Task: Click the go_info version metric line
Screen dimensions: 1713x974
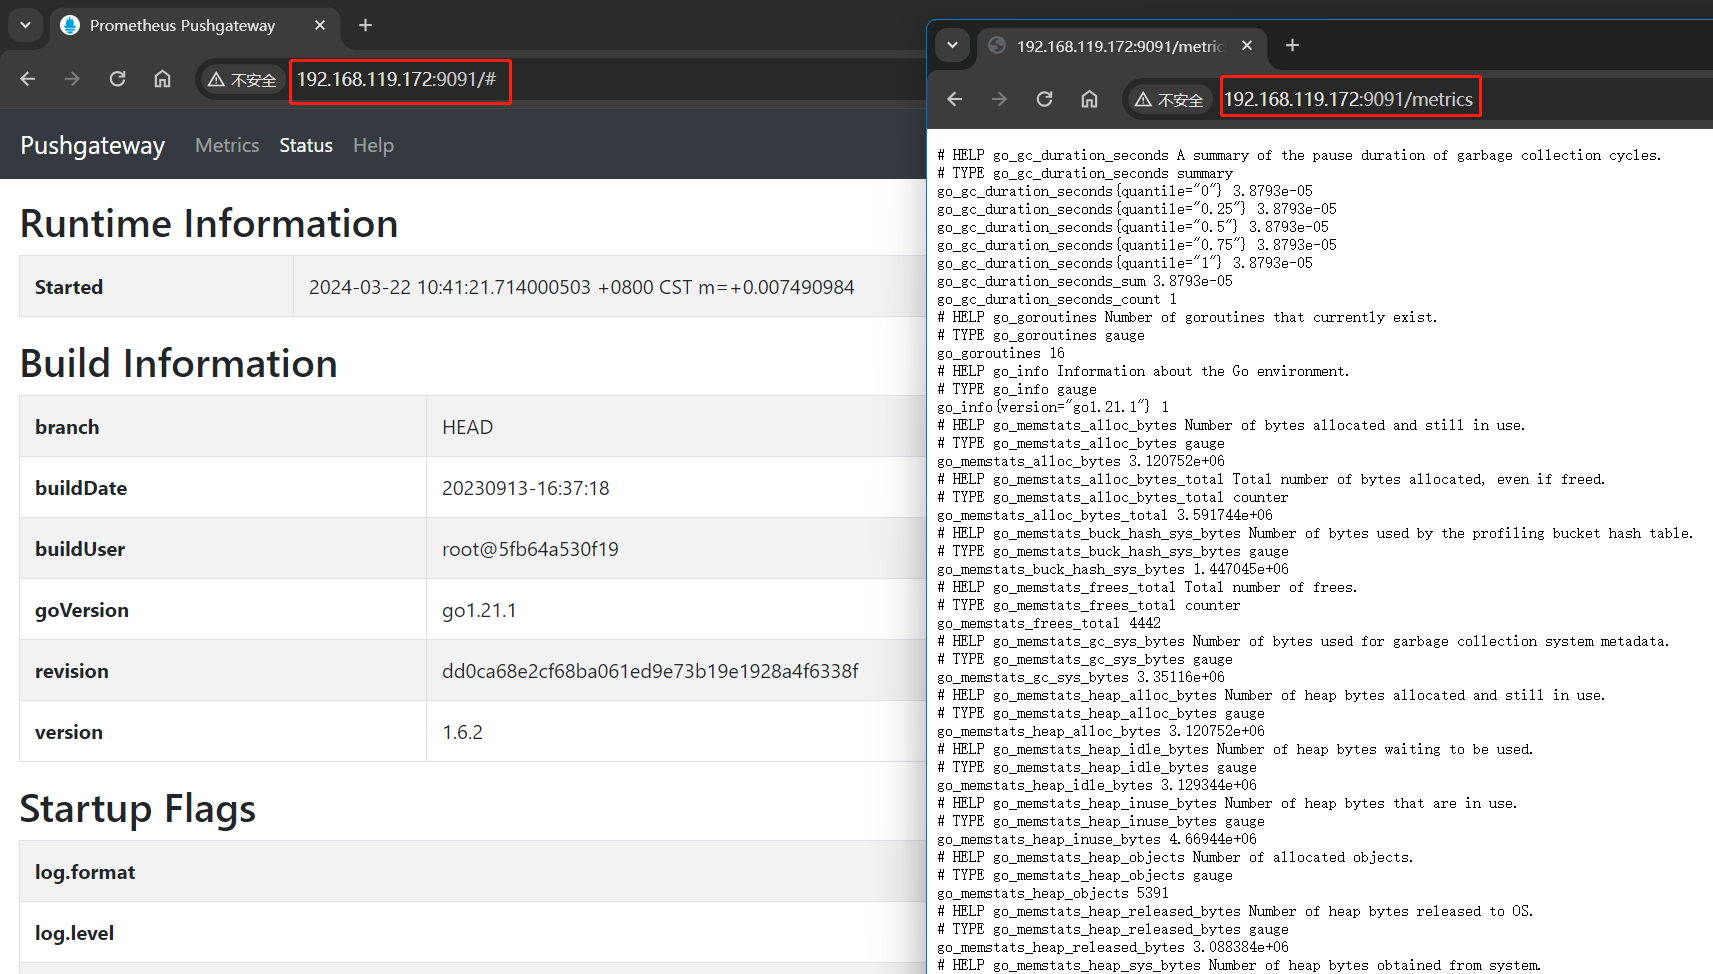Action: [x=1052, y=407]
